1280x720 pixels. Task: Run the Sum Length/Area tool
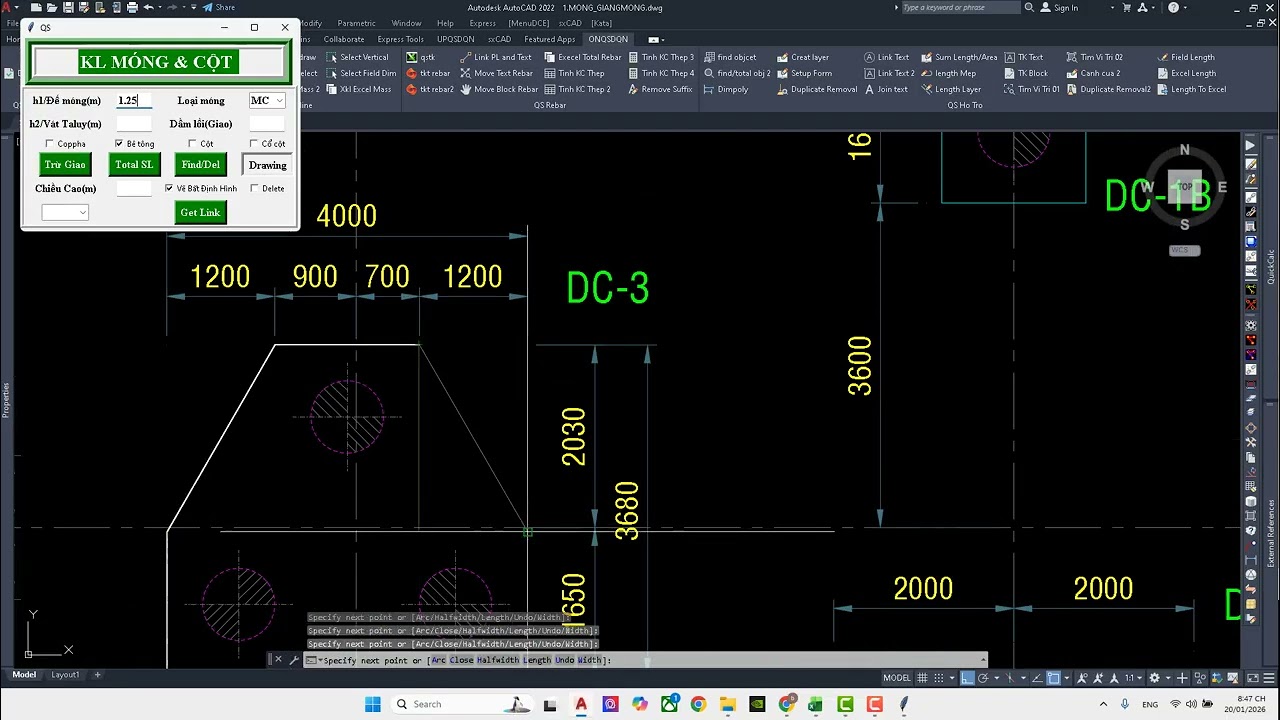[x=958, y=57]
